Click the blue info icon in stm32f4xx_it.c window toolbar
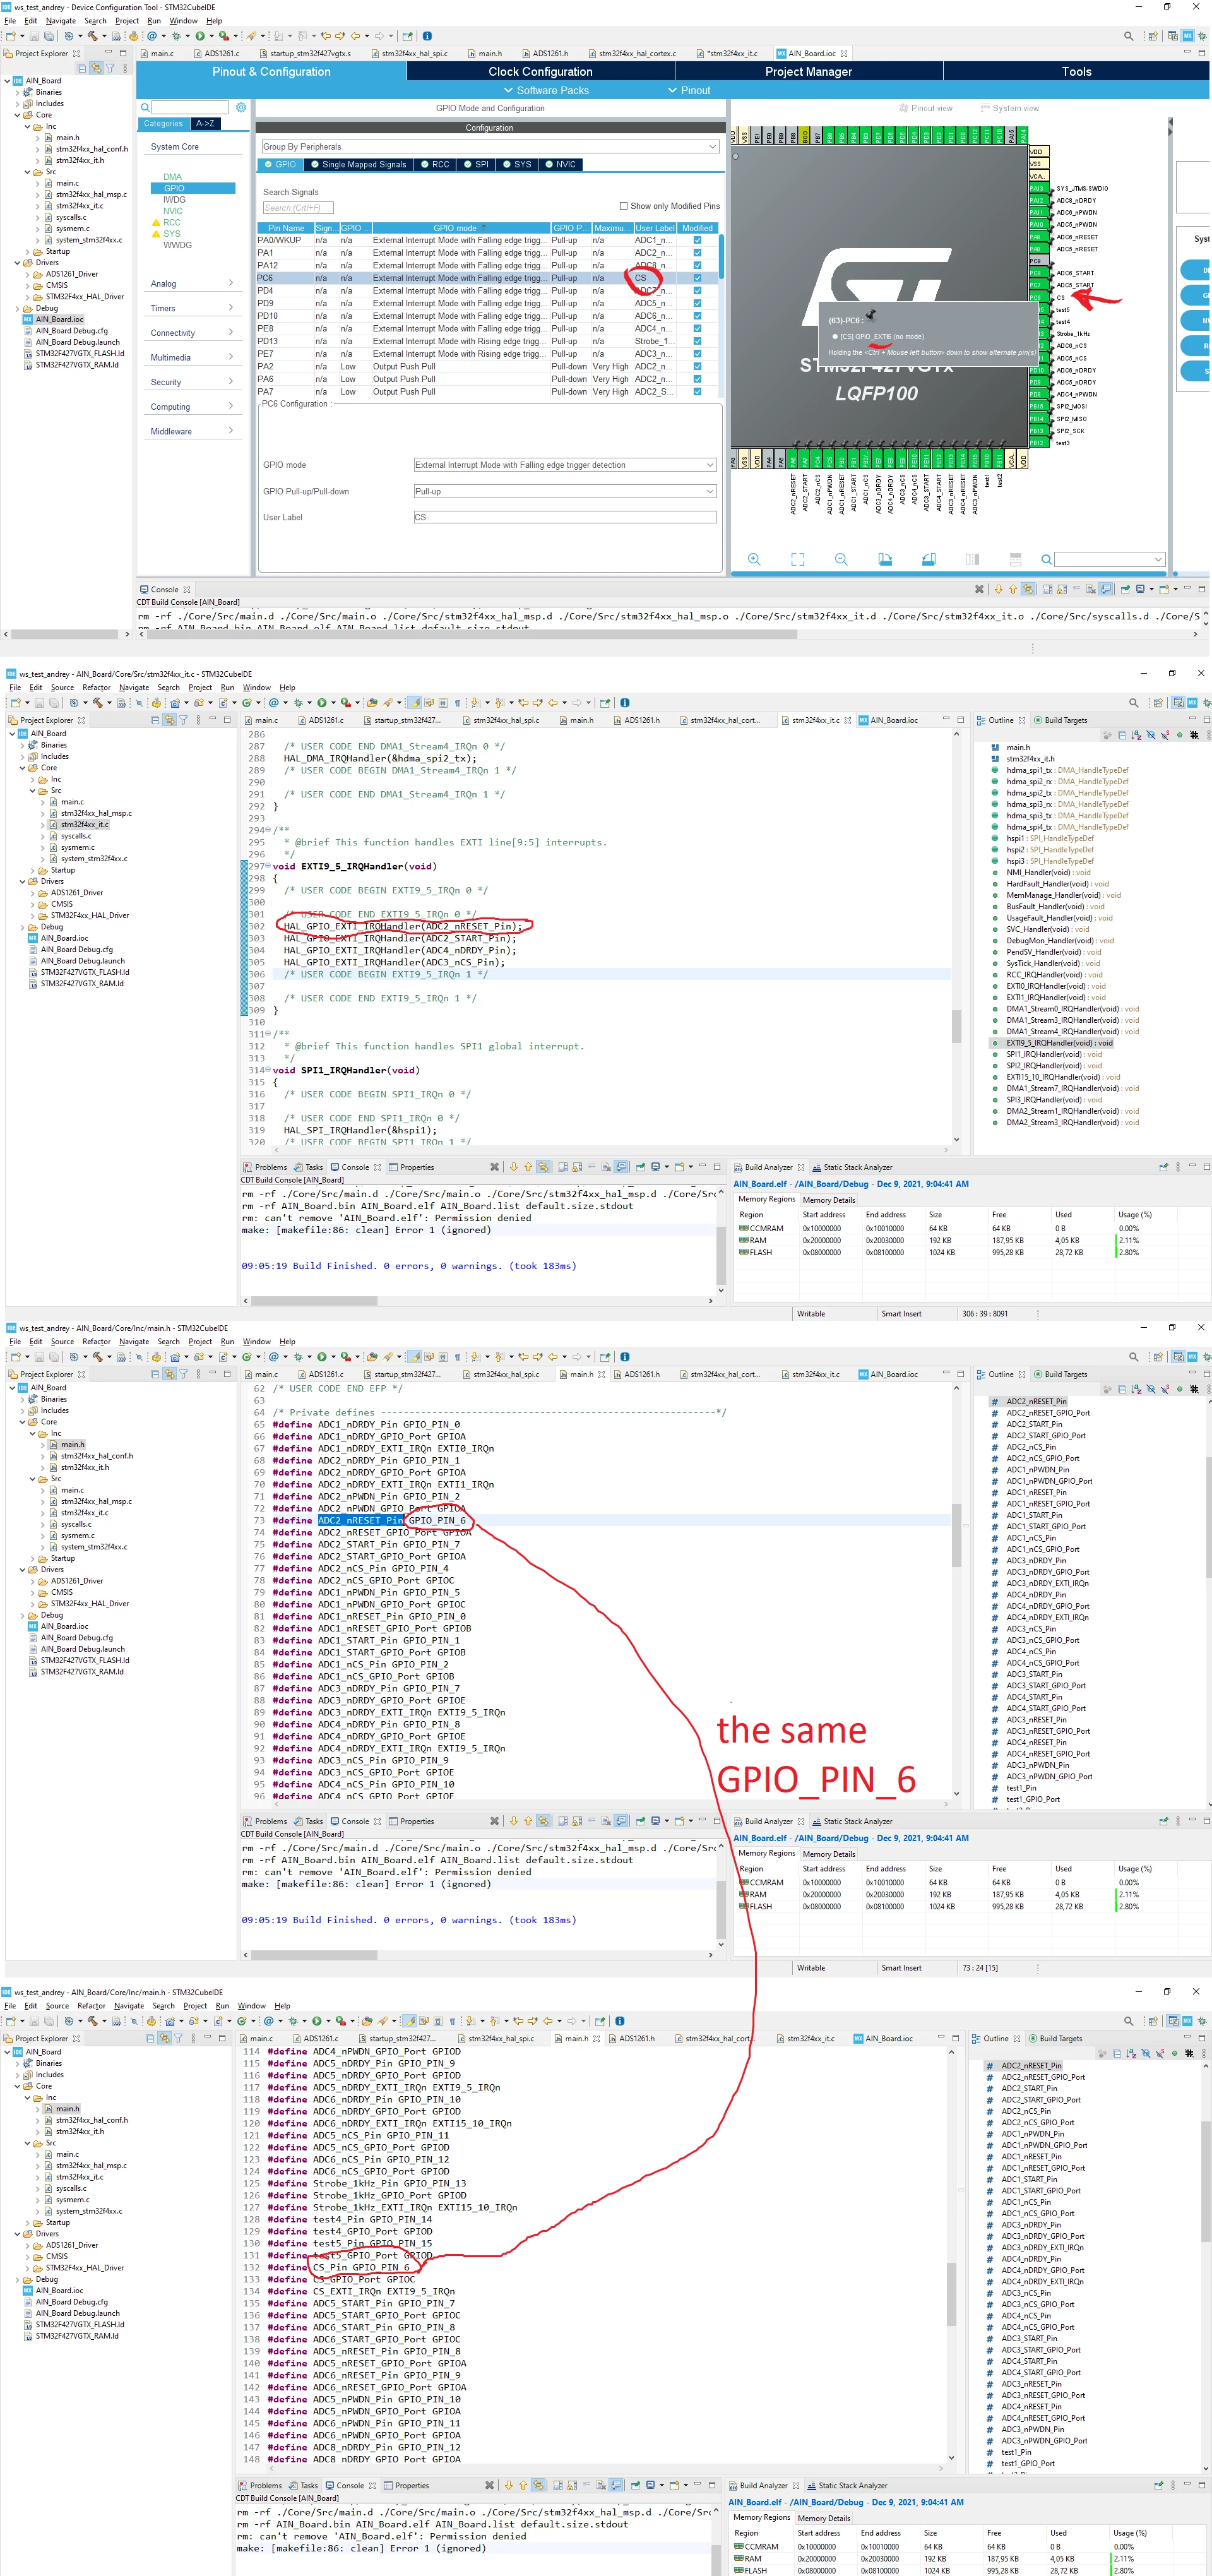The width and height of the screenshot is (1212, 2576). [x=625, y=703]
